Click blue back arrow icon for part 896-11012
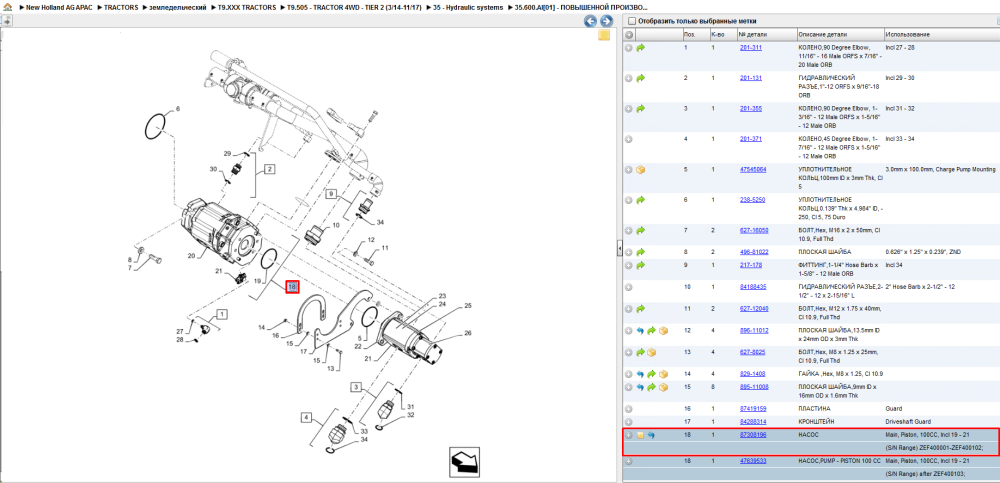 tap(641, 331)
